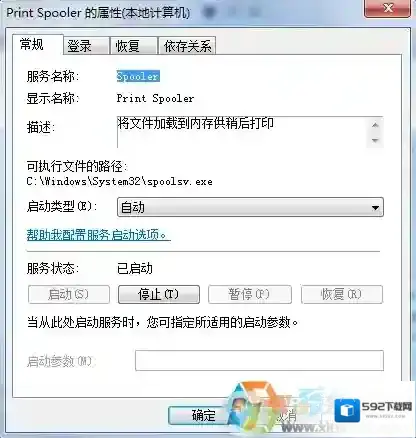Confirm with the 确定 button
Screen dimensions: 416x438
tap(200, 415)
